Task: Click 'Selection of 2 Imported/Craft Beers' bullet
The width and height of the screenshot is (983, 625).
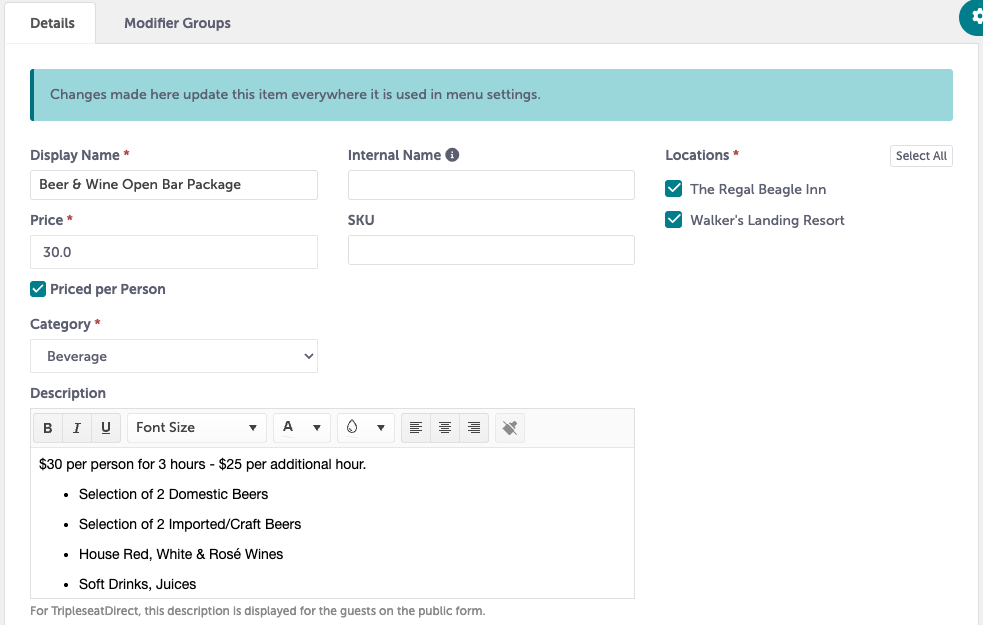Action: click(190, 525)
